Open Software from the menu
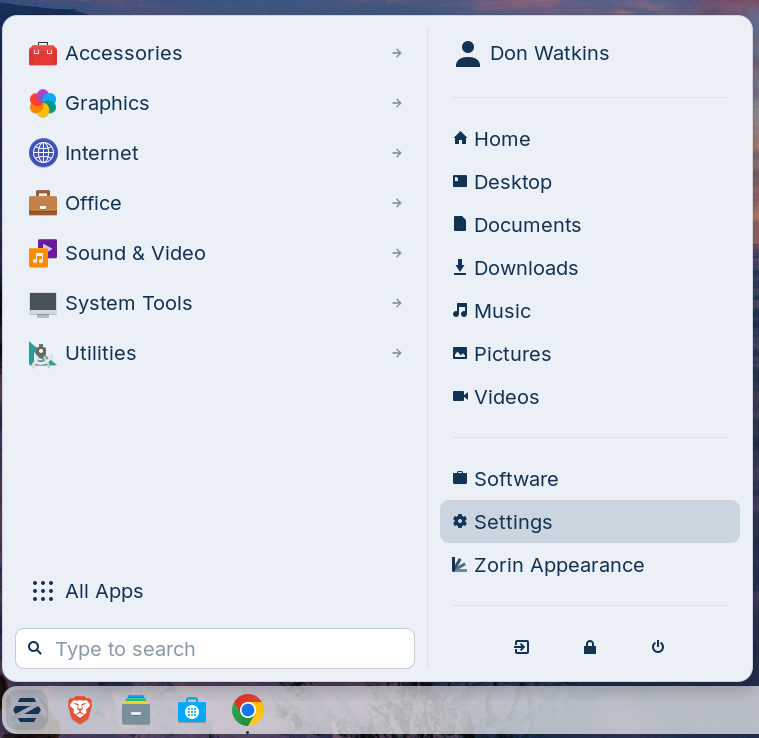This screenshot has width=759, height=738. click(x=516, y=479)
